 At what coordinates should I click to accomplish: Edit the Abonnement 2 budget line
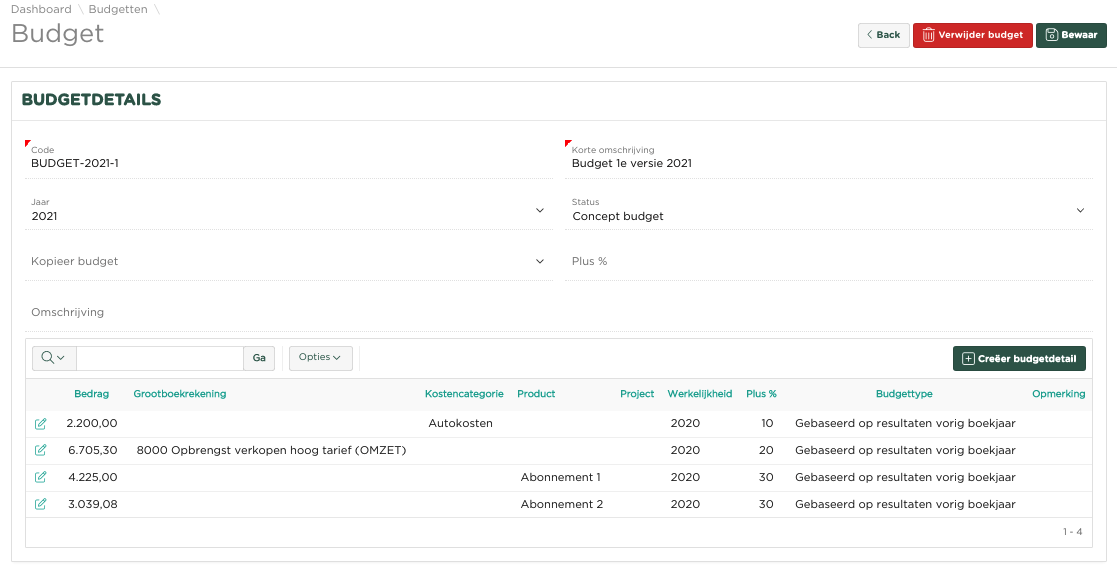point(40,505)
